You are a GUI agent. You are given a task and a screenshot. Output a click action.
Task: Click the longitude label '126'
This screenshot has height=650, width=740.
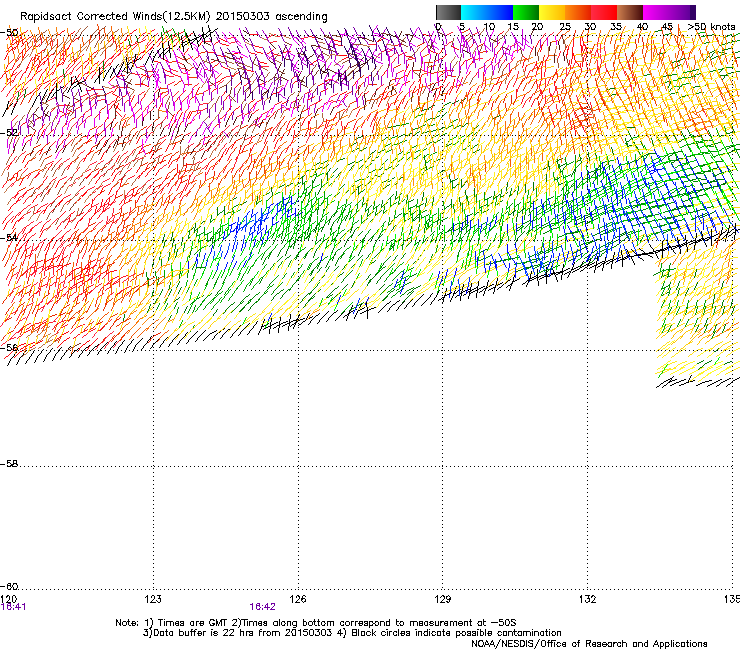[298, 599]
